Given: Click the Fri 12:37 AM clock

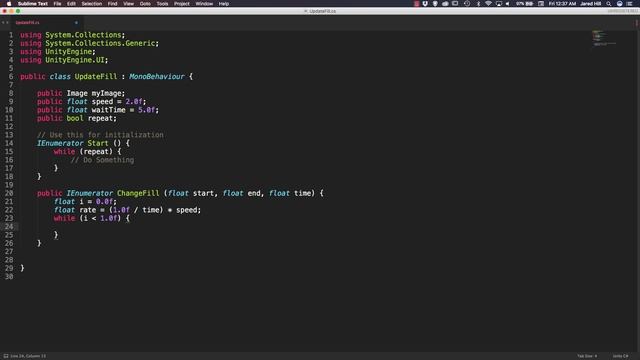Looking at the screenshot, I should pyautogui.click(x=562, y=4).
